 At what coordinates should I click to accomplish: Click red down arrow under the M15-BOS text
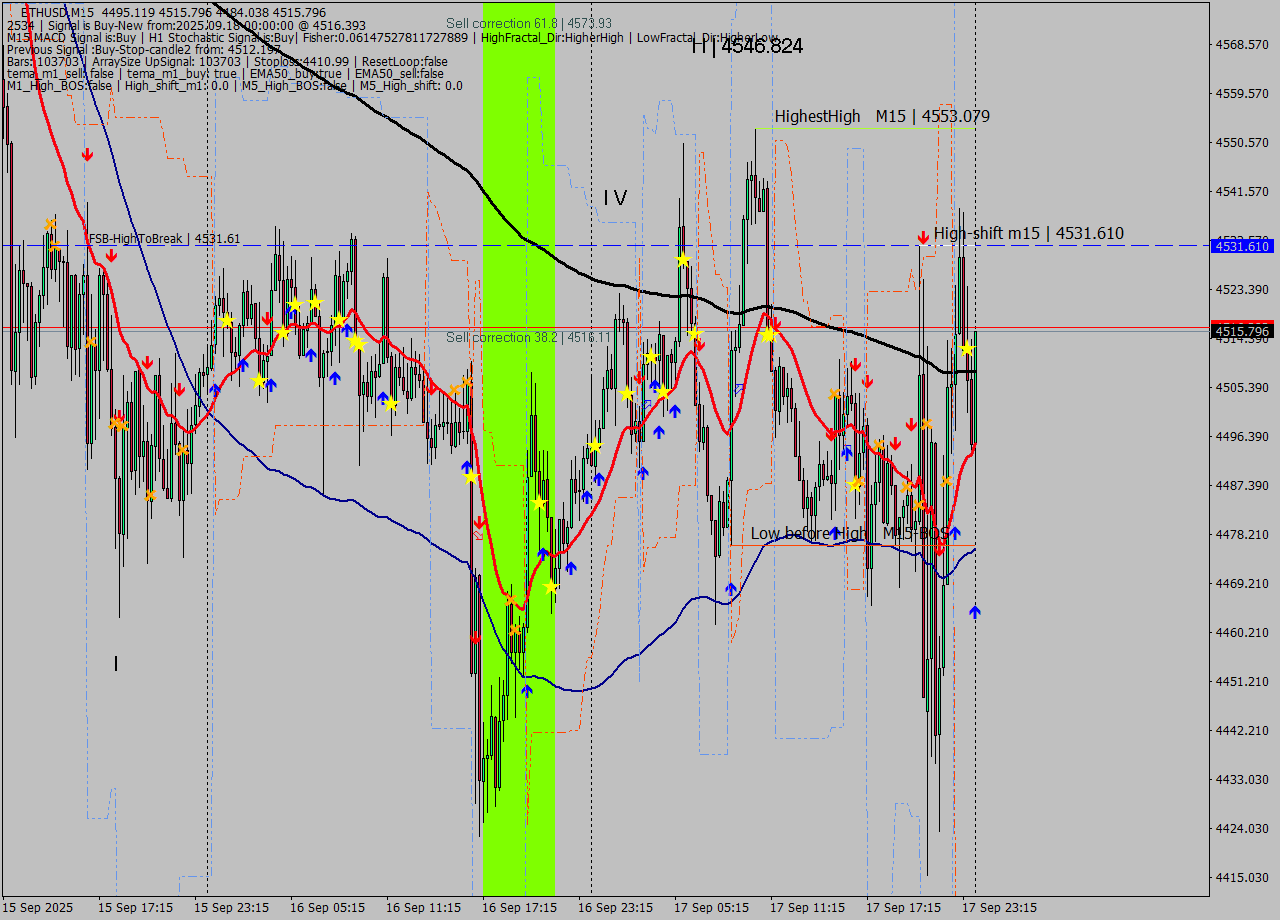(x=939, y=548)
